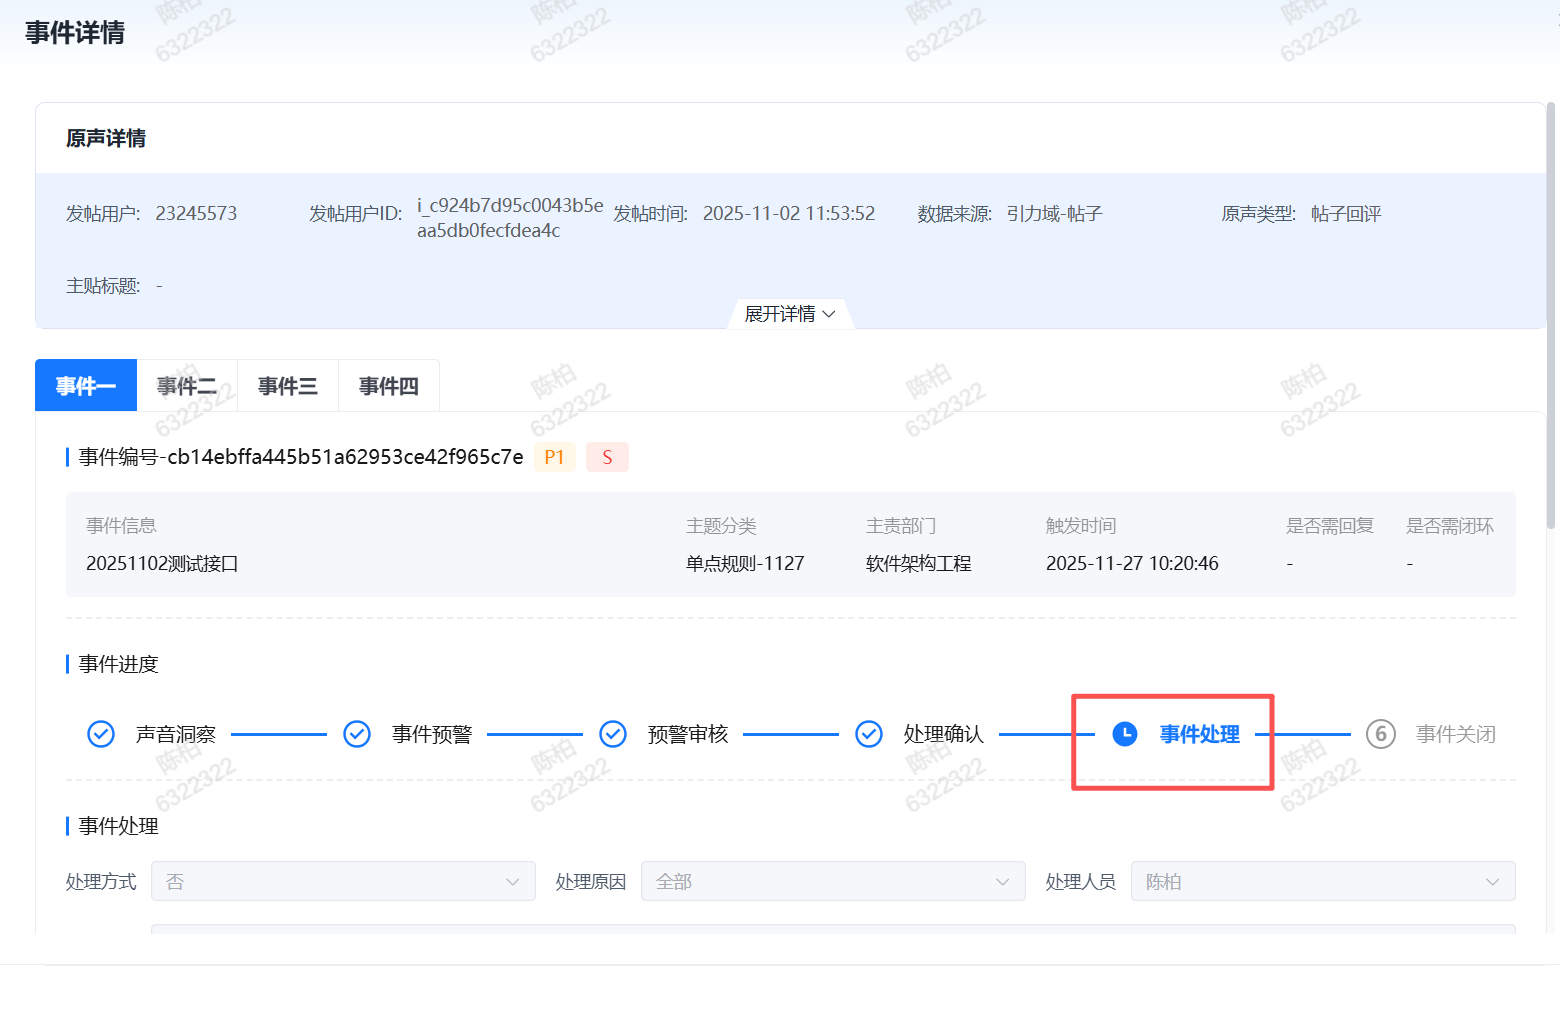Open the 处理原因 dropdown showing 全部

[833, 881]
